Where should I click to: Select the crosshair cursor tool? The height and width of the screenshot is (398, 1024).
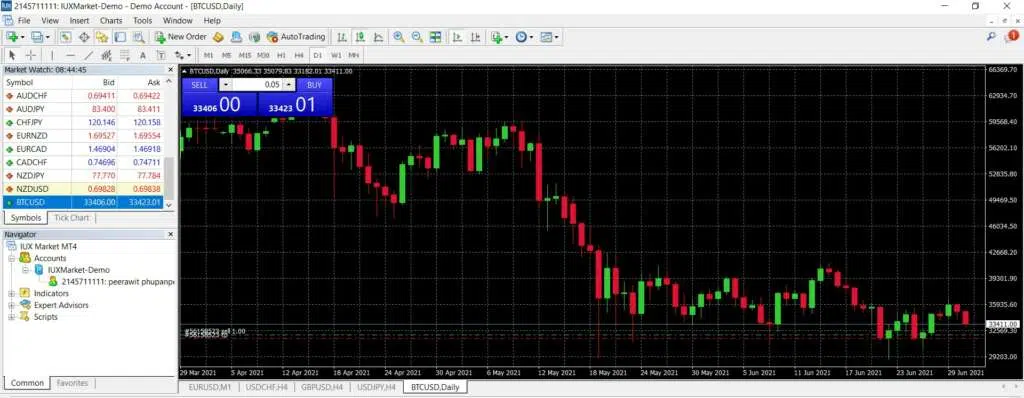(31, 56)
